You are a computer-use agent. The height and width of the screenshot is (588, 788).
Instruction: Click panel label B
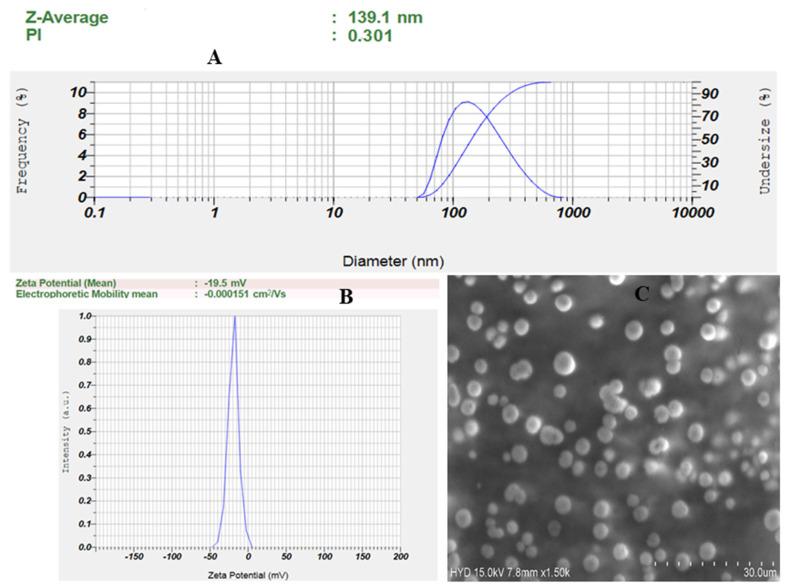[346, 297]
